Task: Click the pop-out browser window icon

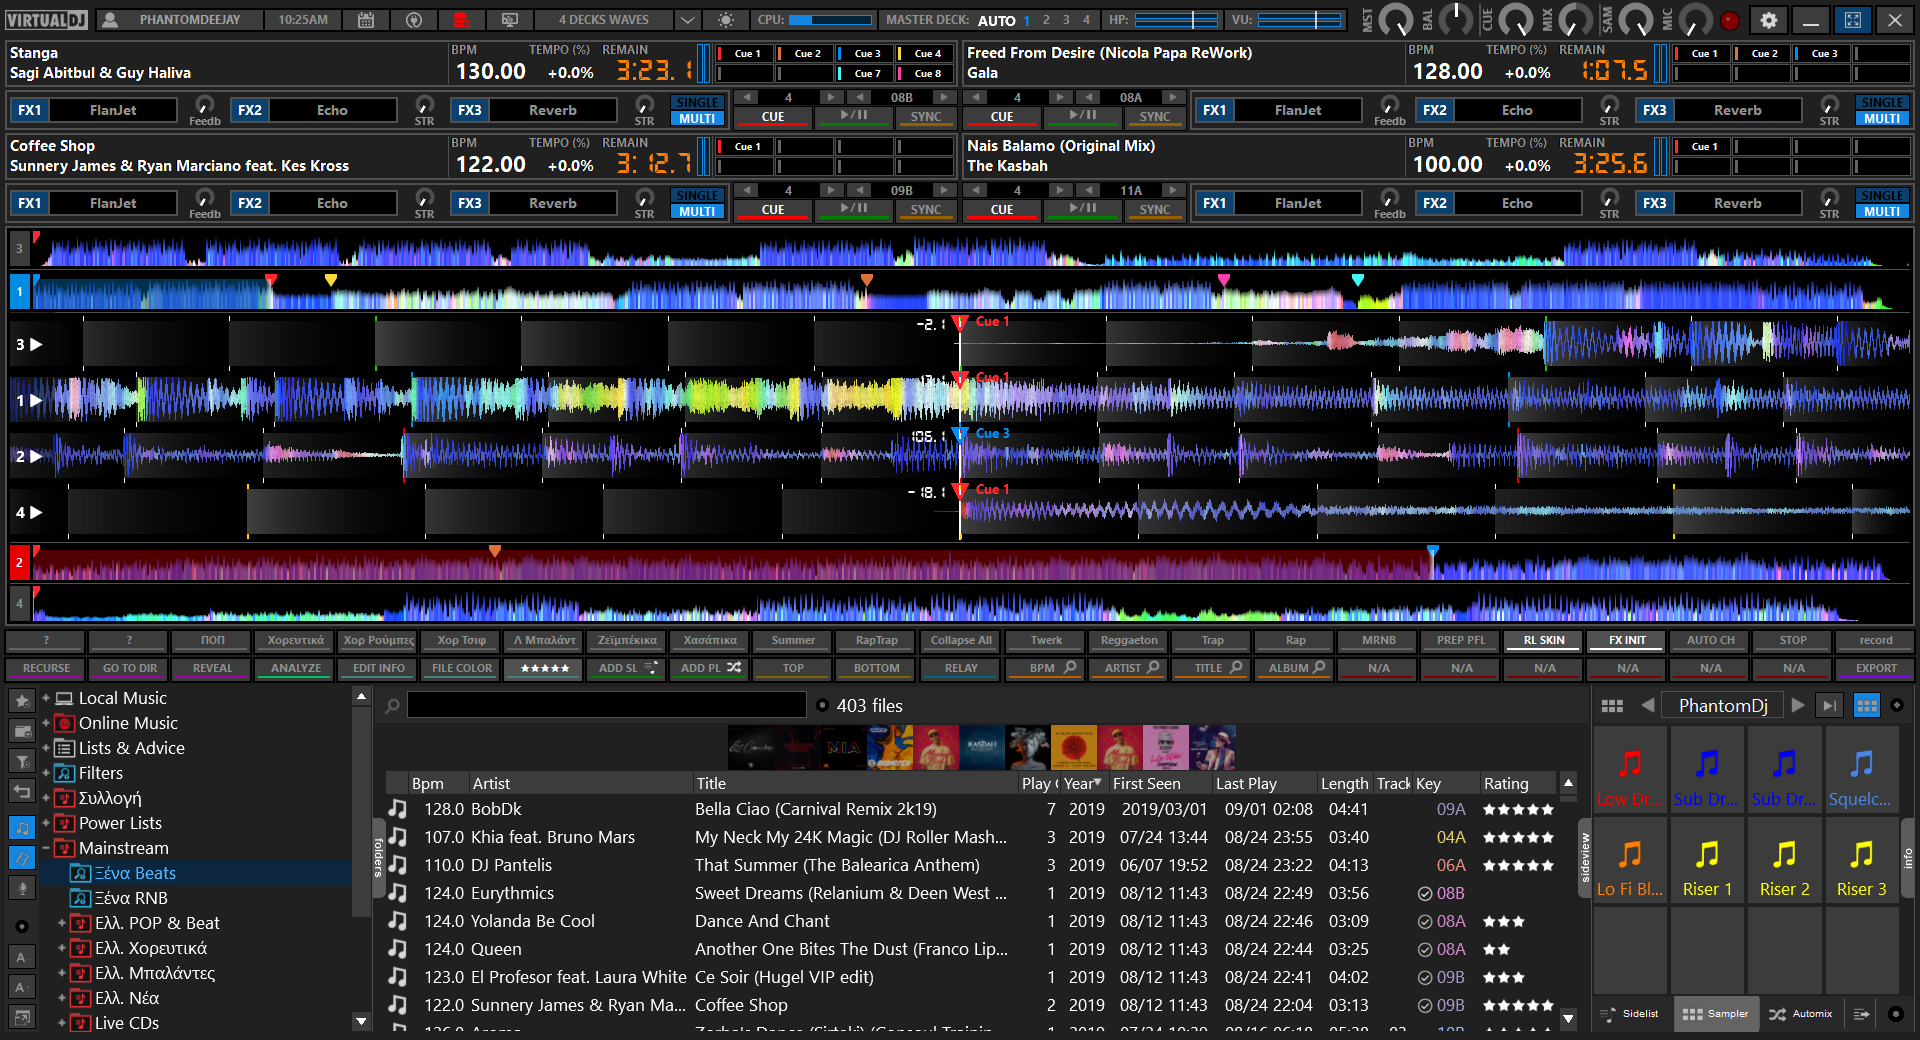Action: [22, 1017]
